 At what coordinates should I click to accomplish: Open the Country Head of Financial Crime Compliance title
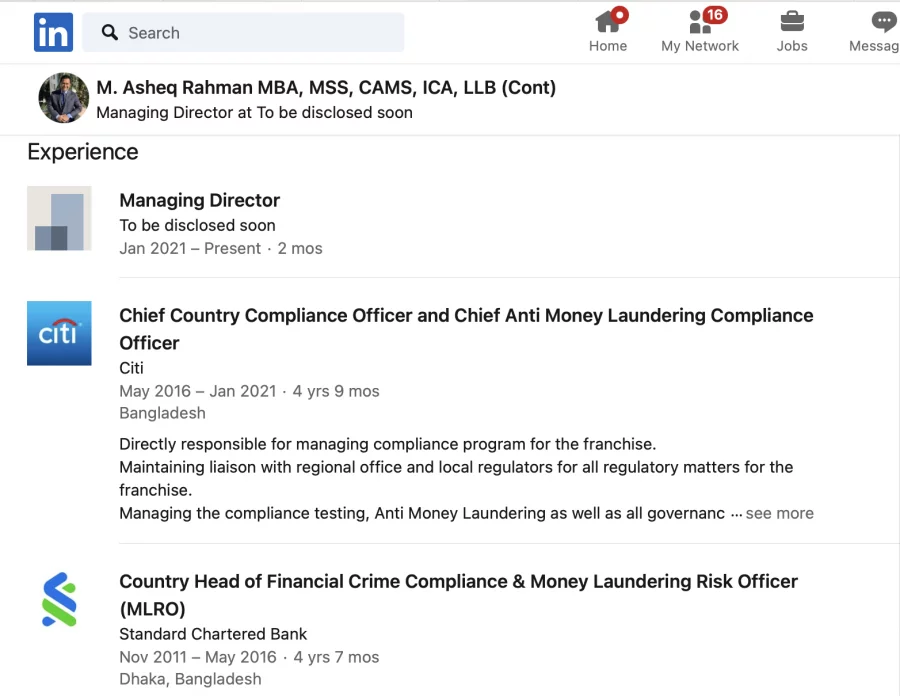(458, 595)
